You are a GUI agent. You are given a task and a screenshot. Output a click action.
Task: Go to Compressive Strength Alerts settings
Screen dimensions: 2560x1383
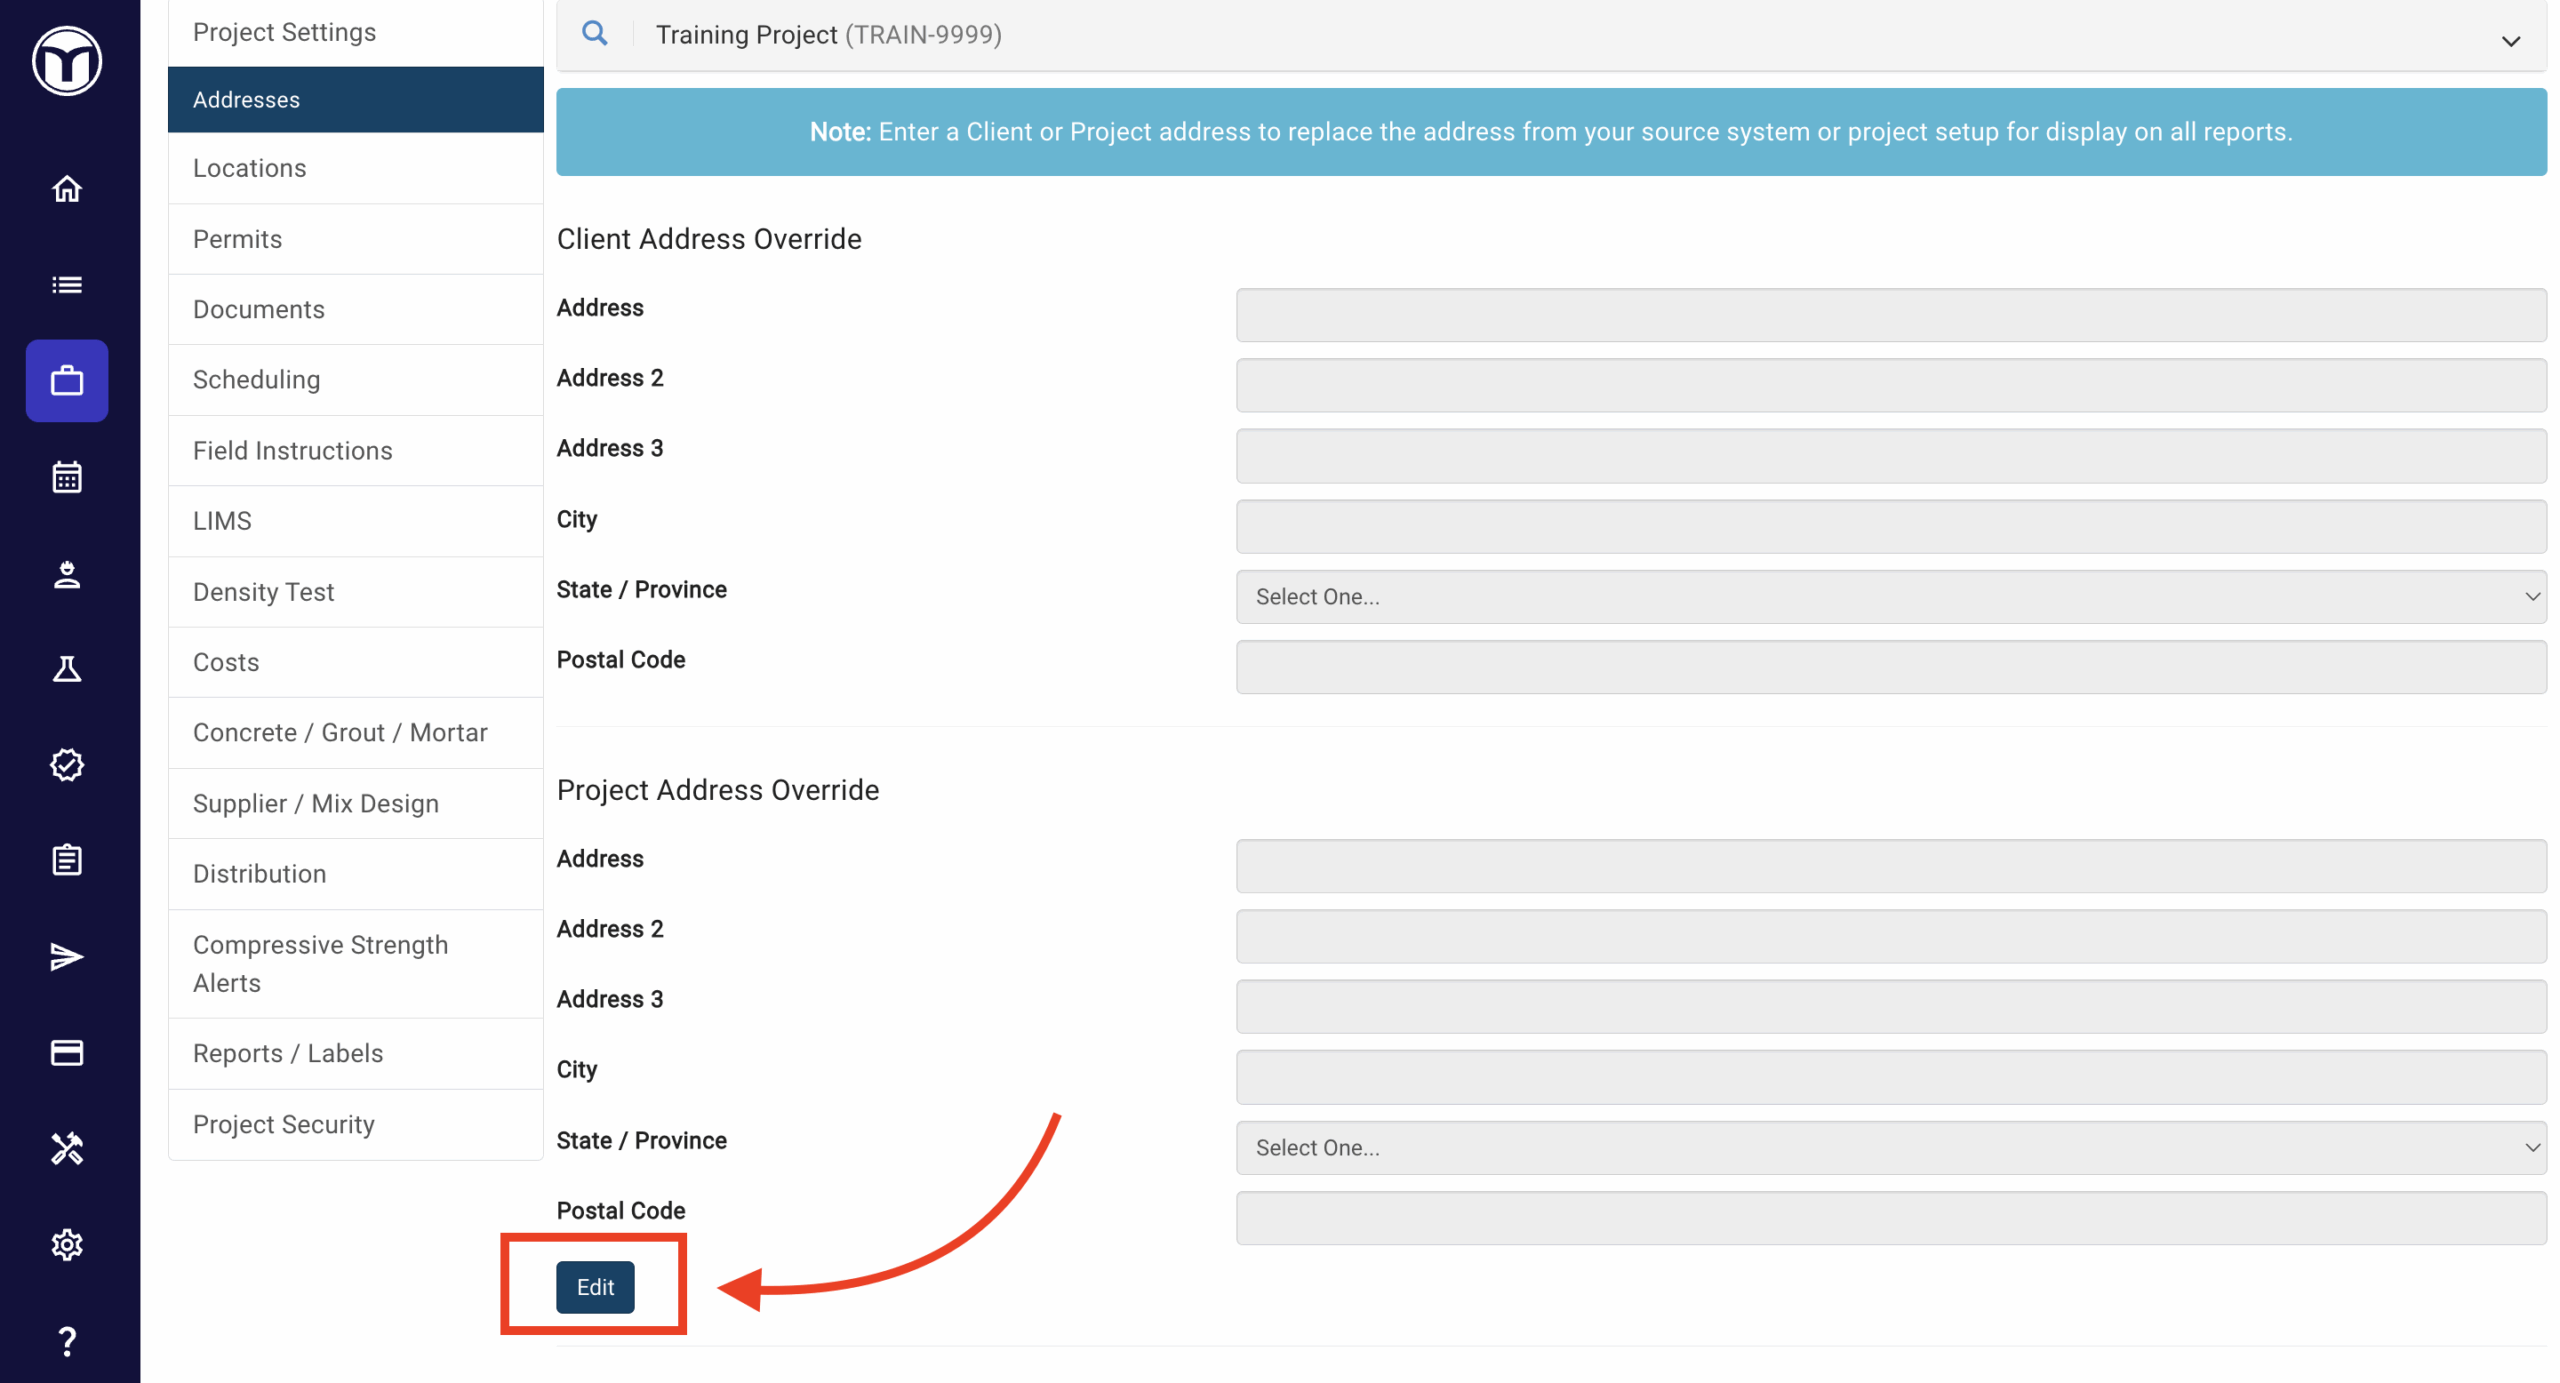[x=320, y=964]
